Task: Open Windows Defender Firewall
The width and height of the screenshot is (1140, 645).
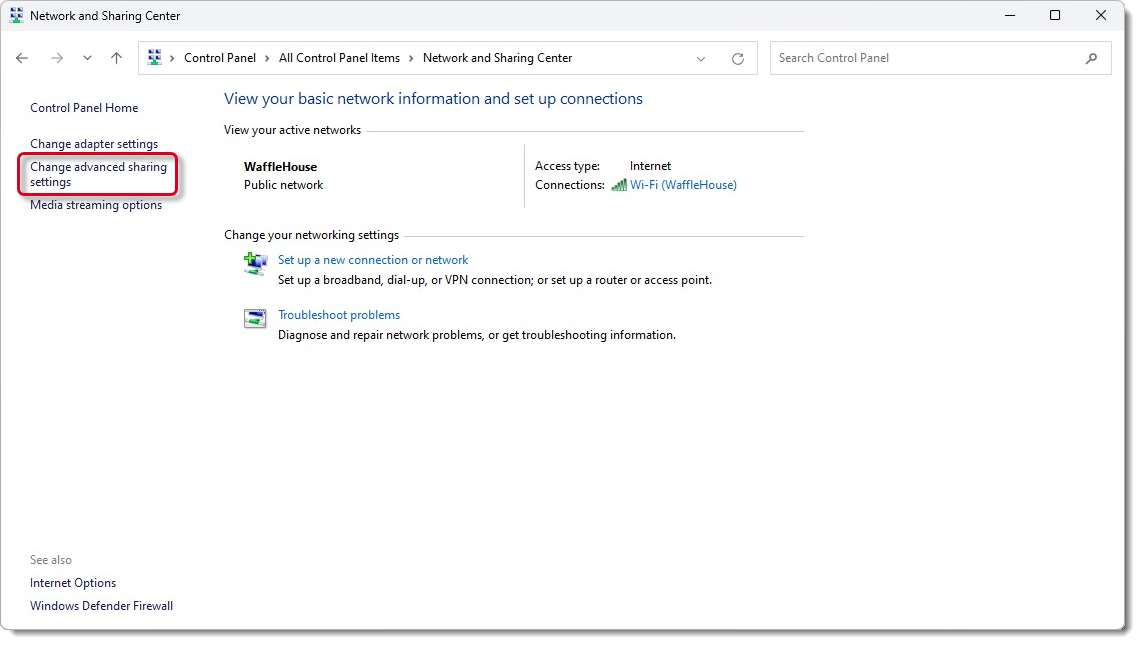Action: point(101,605)
